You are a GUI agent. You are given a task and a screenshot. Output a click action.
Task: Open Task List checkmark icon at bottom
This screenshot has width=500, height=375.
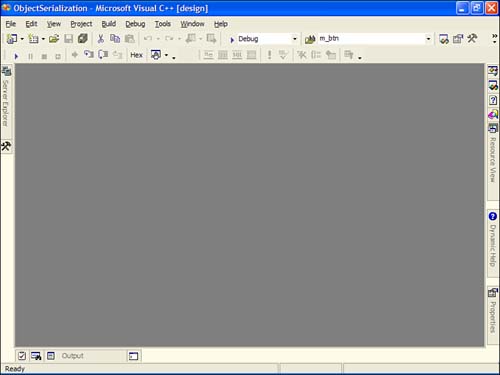[x=22, y=356]
